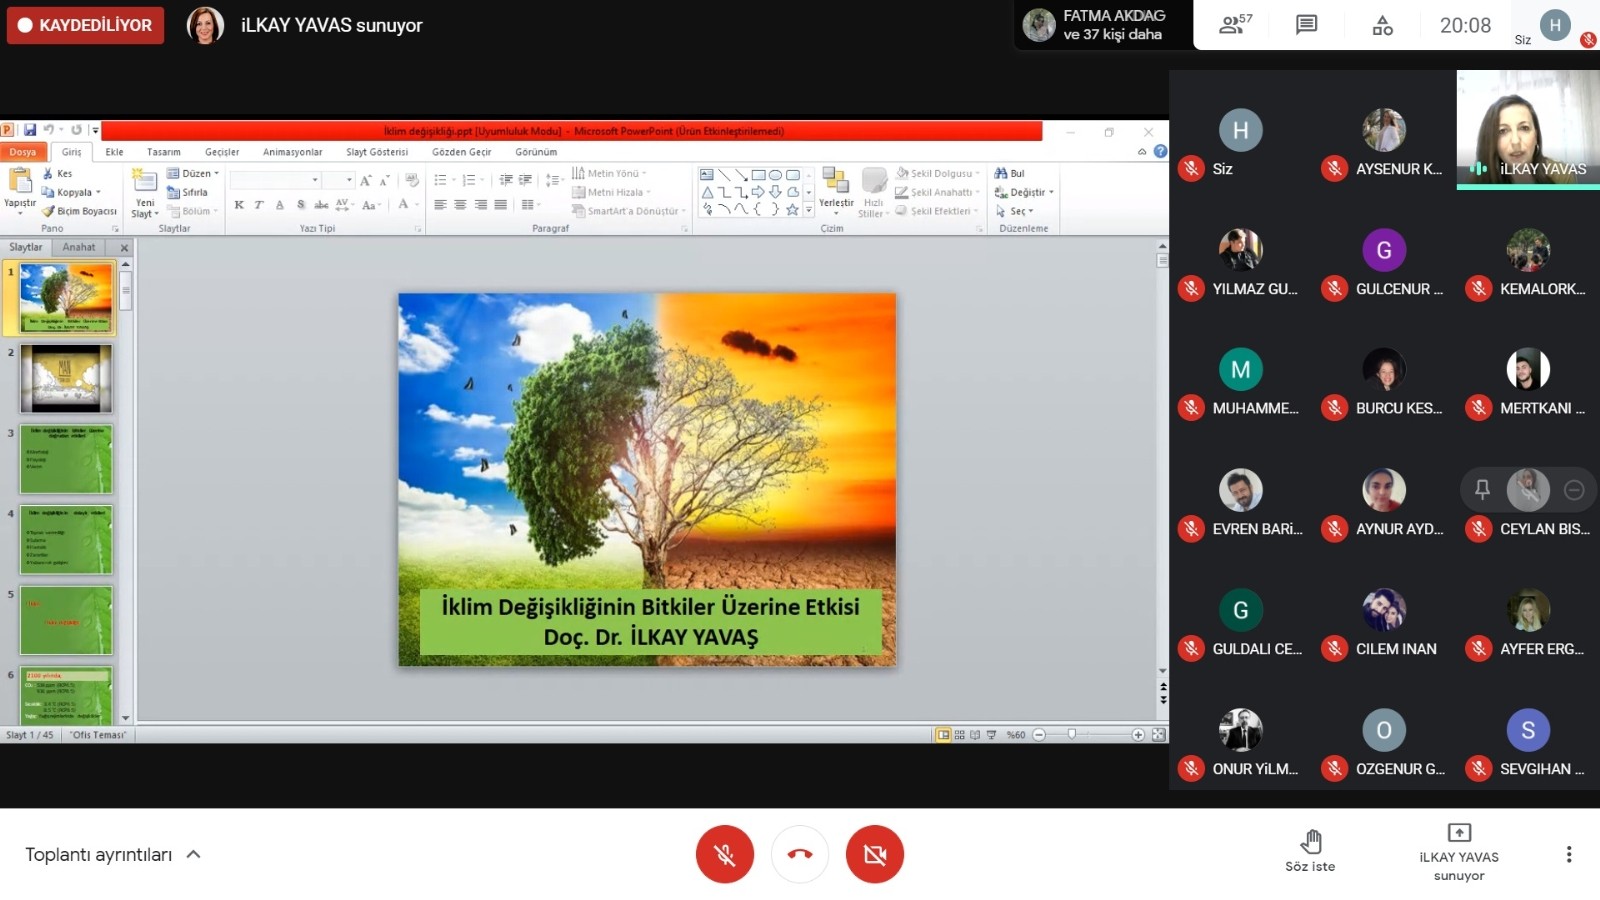Select the star shape in the Çizim gallery

pyautogui.click(x=792, y=209)
